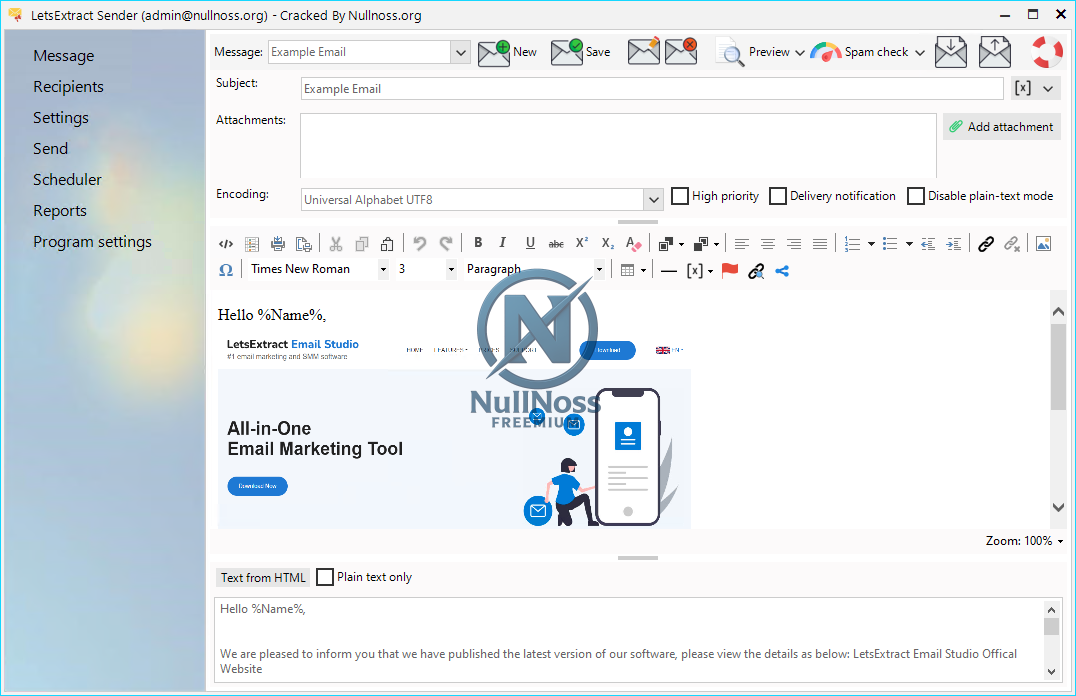Click the New message envelope icon
The width and height of the screenshot is (1076, 696).
tap(494, 52)
